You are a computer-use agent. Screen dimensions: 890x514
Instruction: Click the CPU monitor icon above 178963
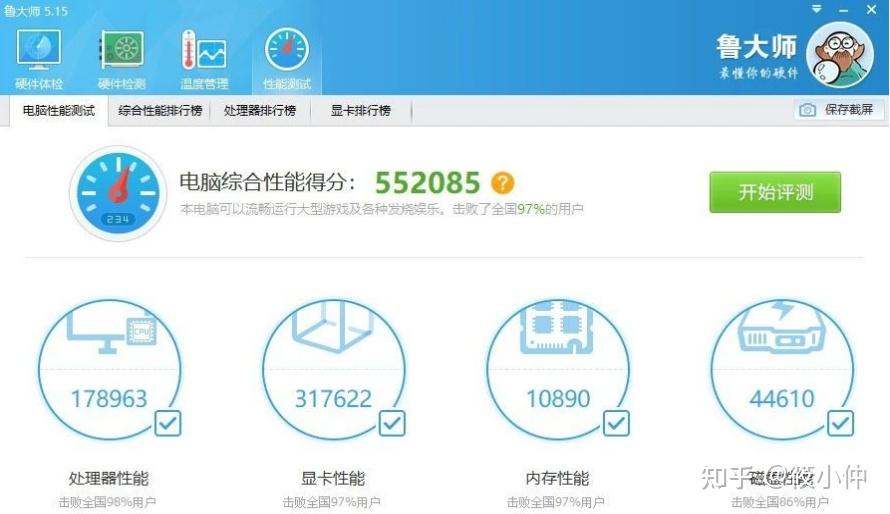pyautogui.click(x=111, y=332)
